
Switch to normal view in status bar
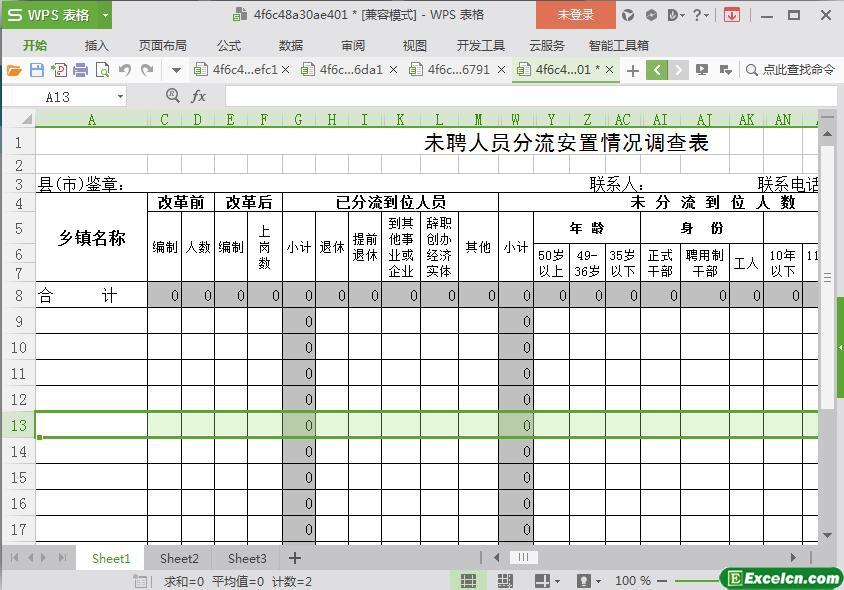coord(468,581)
